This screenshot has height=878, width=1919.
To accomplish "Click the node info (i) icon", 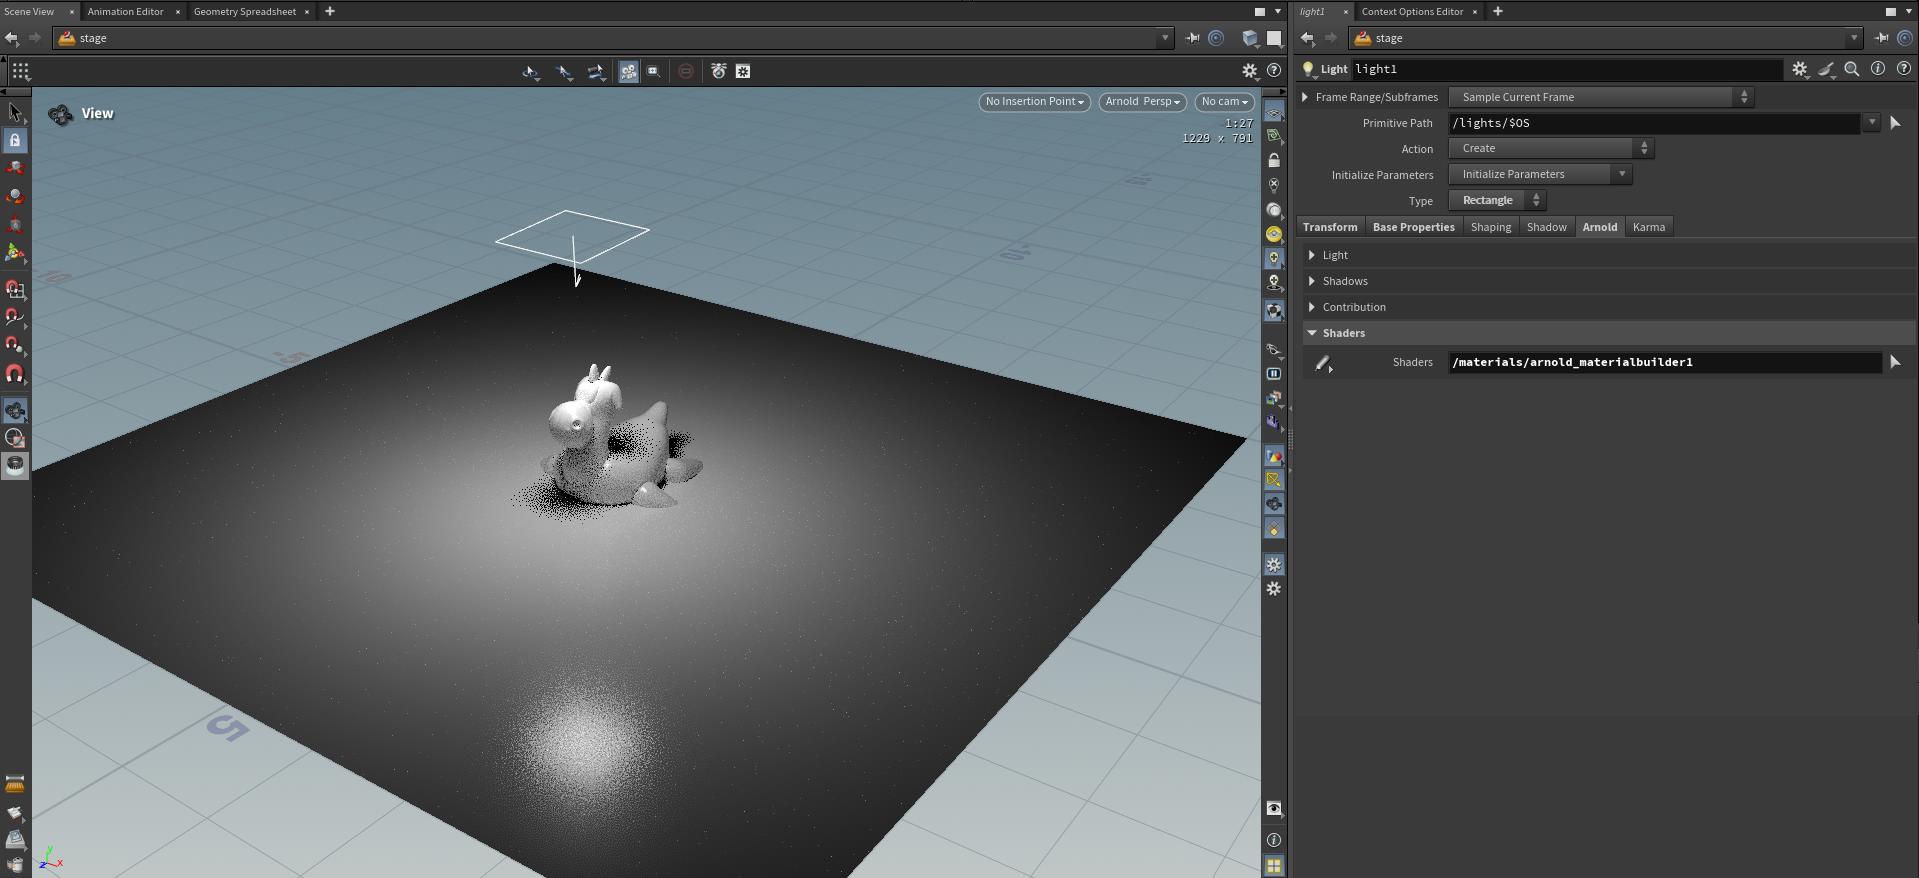I will pyautogui.click(x=1878, y=69).
